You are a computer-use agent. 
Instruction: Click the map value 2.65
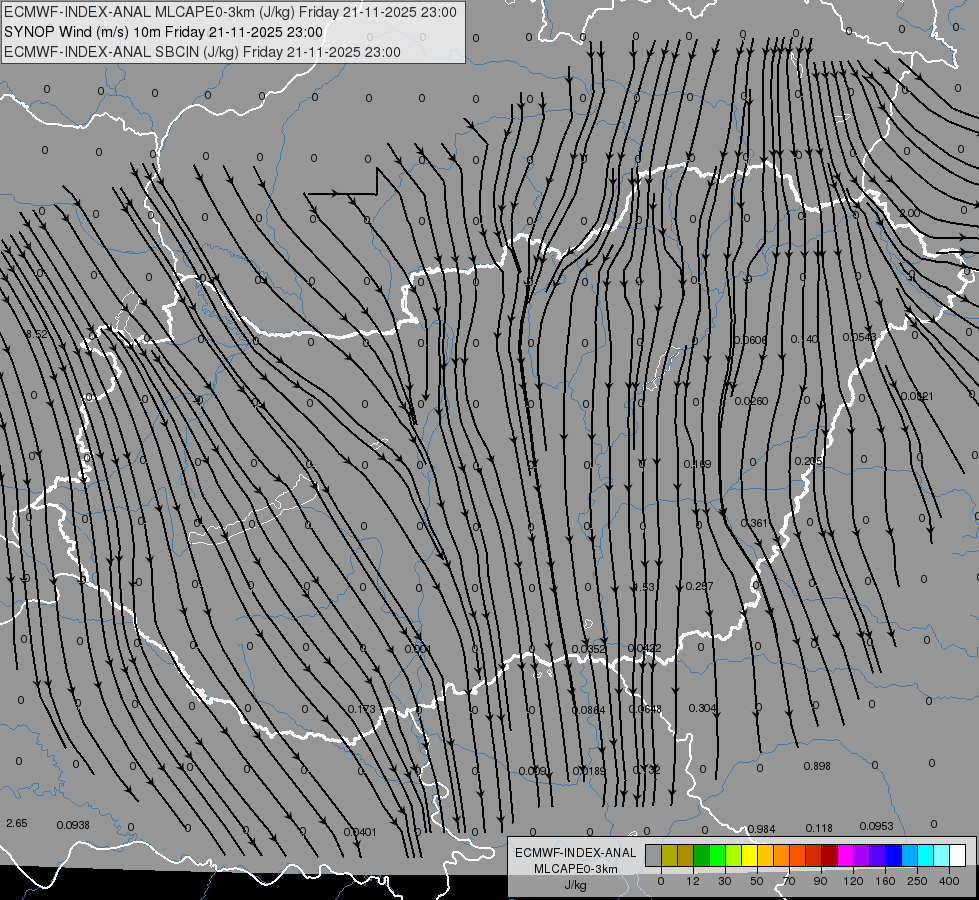point(17,823)
